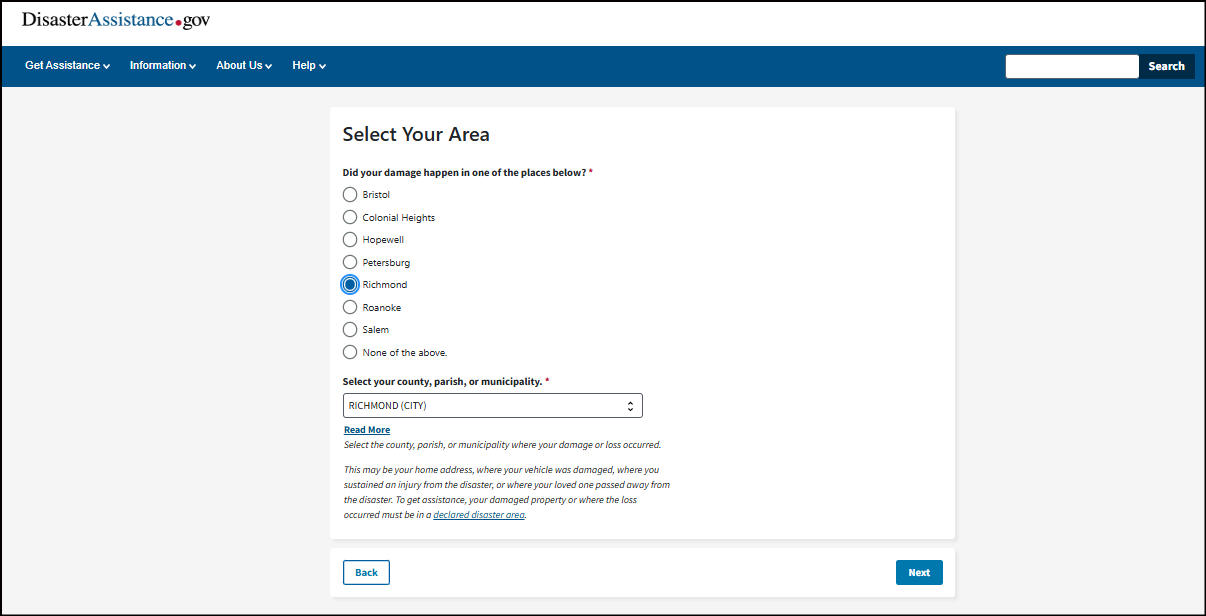Screen dimensions: 1206x616
Task: Choose the Colonial Heights option
Action: click(x=350, y=217)
